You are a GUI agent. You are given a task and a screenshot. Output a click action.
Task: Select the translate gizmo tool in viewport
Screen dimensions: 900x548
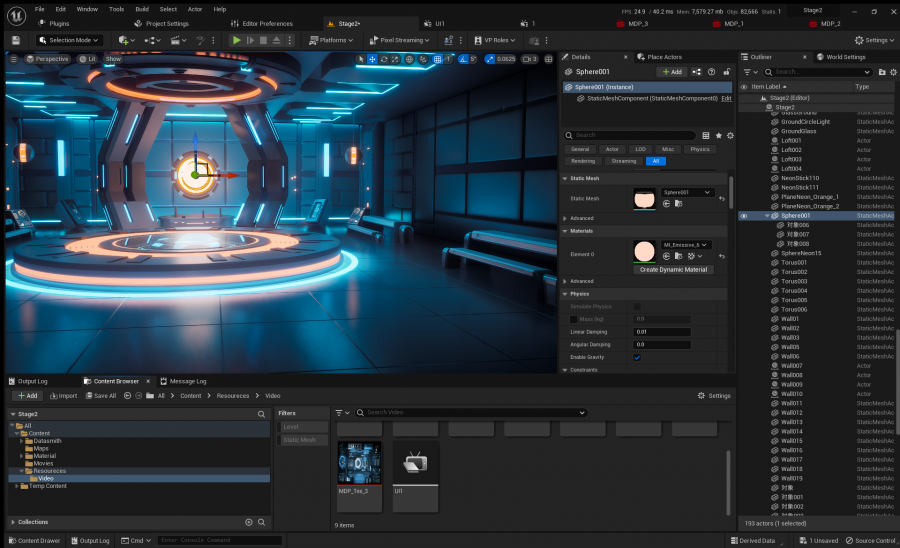(373, 59)
